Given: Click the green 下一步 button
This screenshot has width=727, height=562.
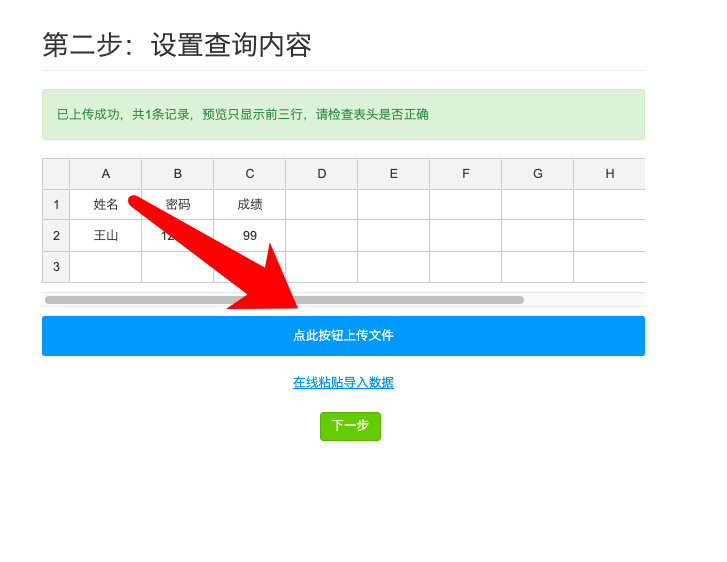Looking at the screenshot, I should click(x=350, y=426).
